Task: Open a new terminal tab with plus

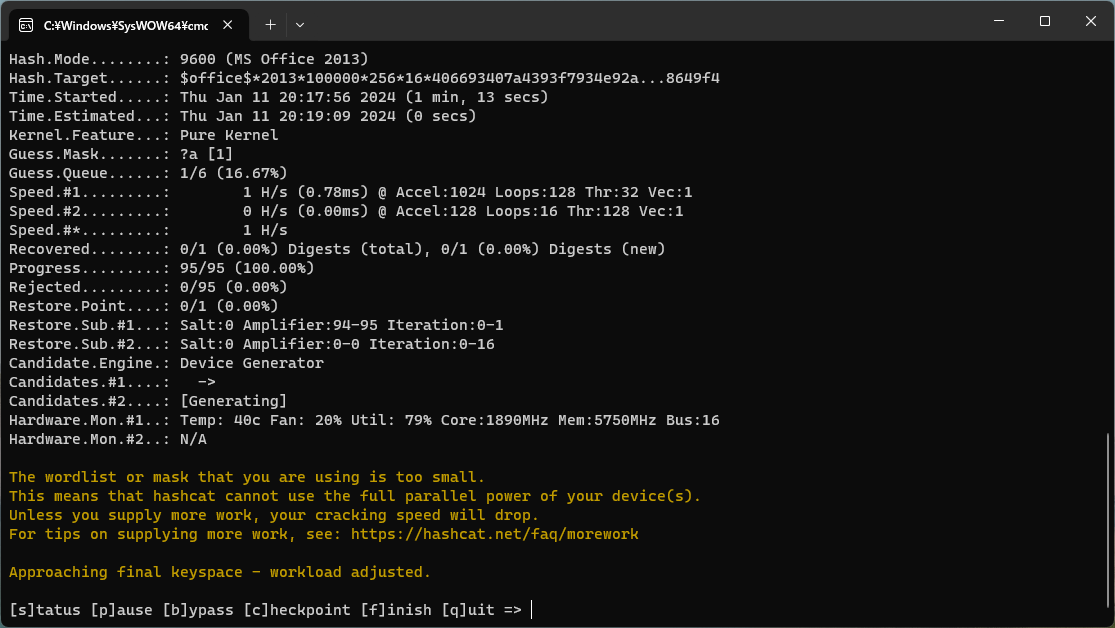Action: (x=270, y=23)
